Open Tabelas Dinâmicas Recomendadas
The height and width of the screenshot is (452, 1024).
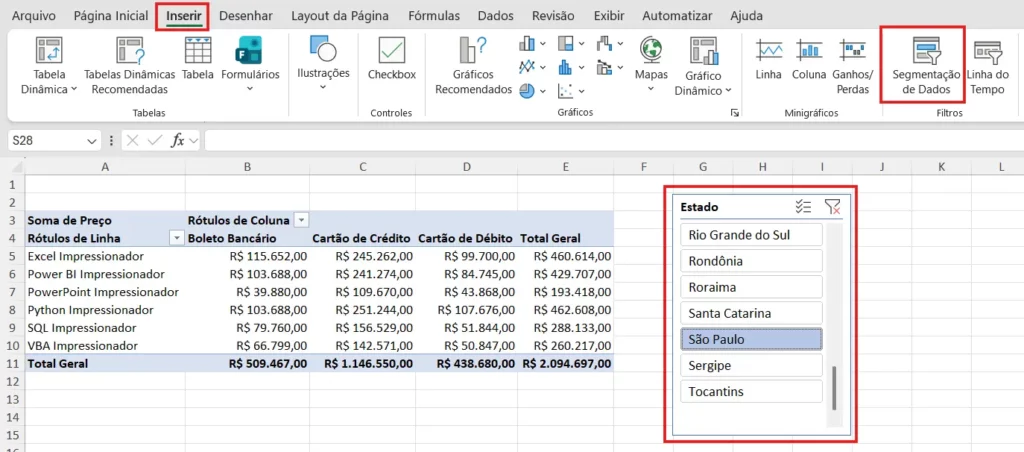pos(129,65)
